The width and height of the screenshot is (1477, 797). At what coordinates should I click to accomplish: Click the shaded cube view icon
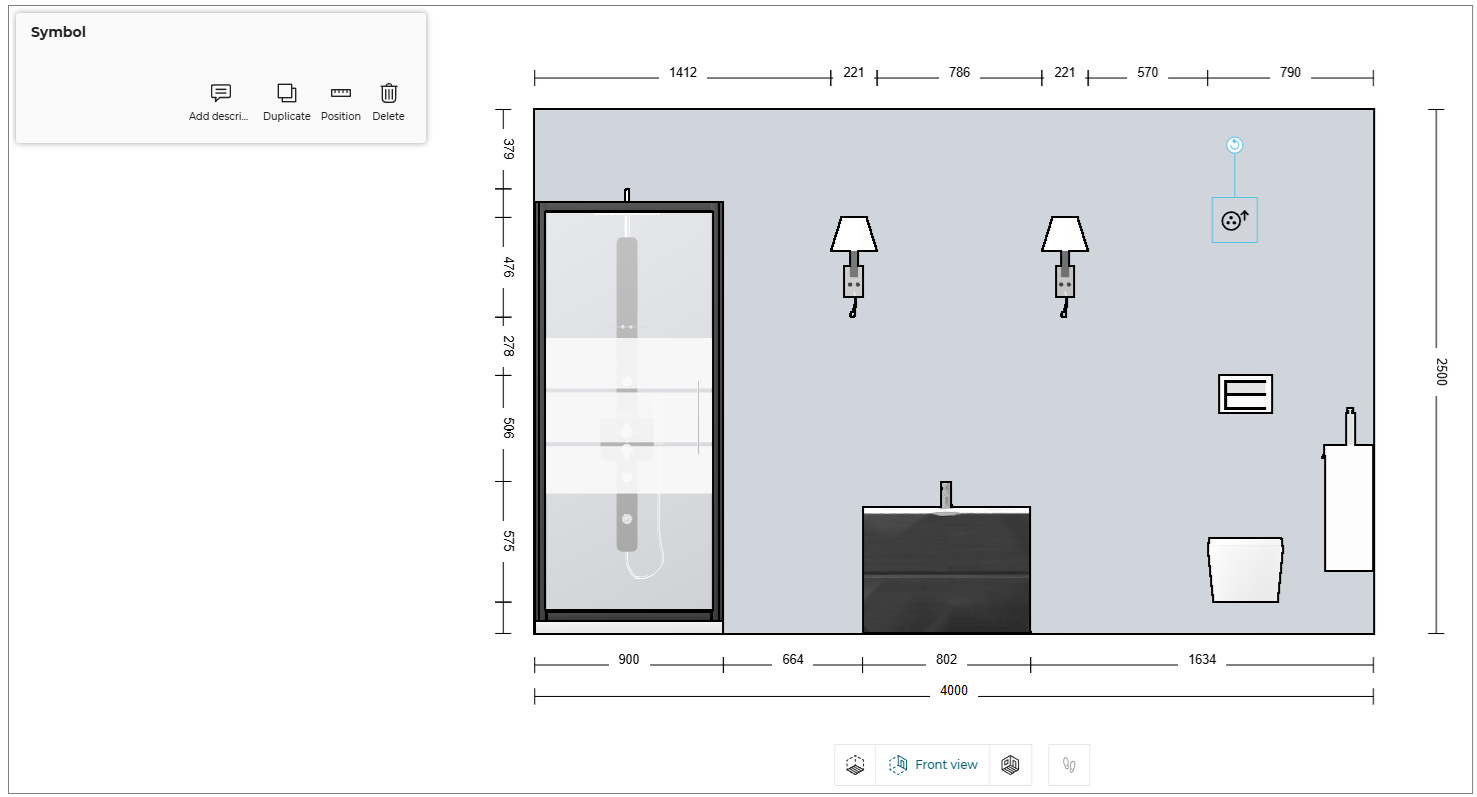point(1010,765)
